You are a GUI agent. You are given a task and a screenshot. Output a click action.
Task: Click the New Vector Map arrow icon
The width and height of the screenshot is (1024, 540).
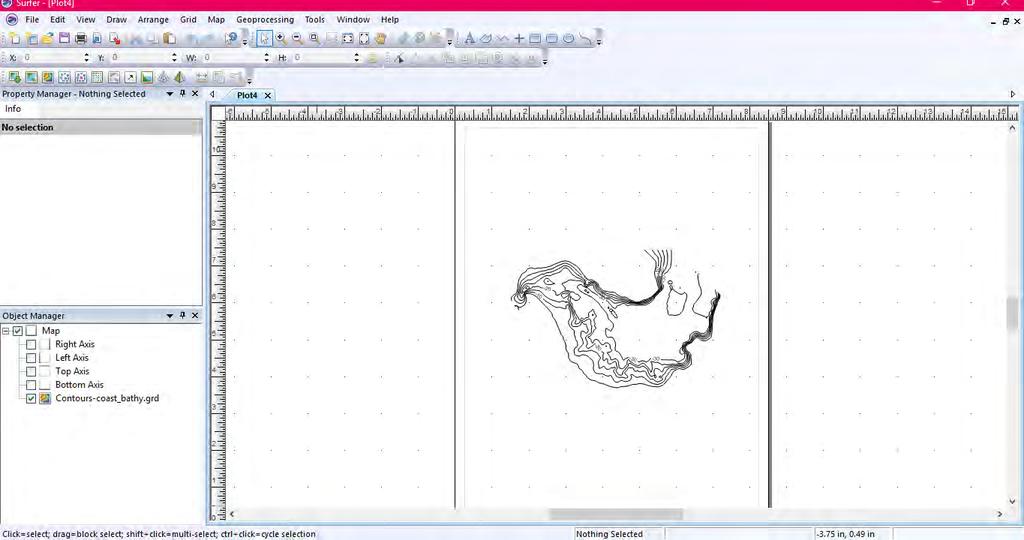(131, 78)
